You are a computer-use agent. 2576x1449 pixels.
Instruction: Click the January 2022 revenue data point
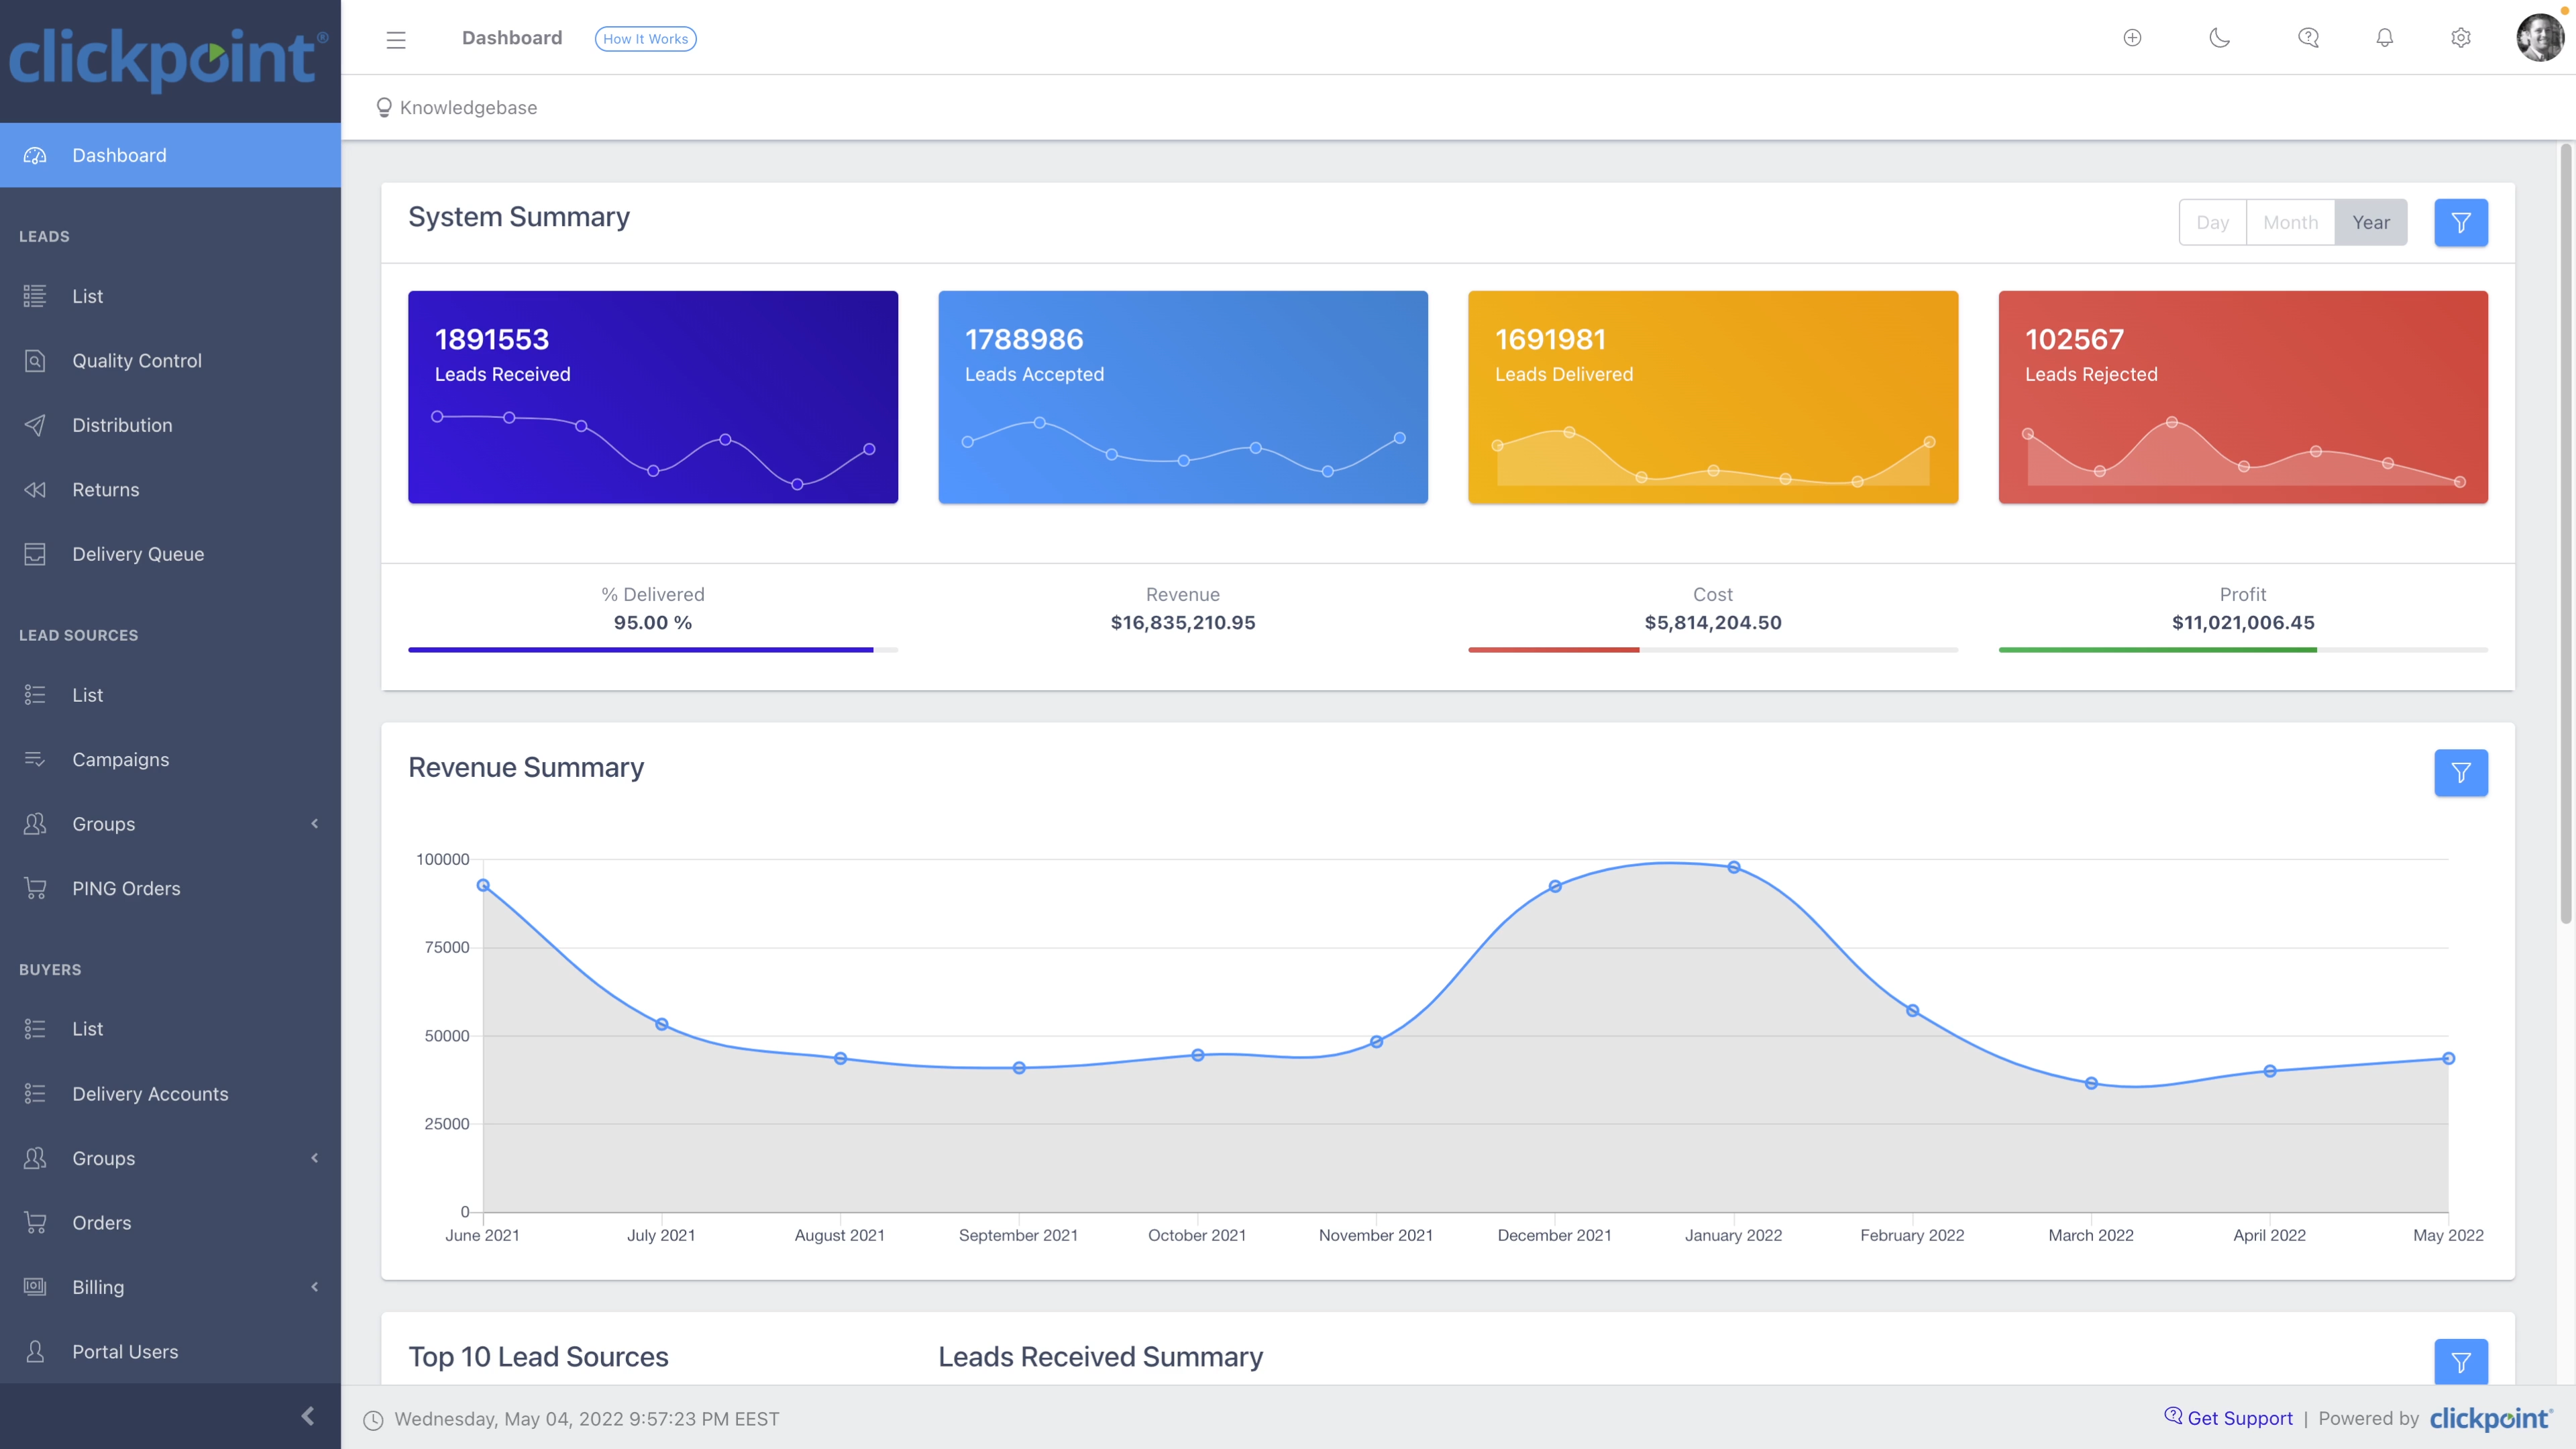click(x=1734, y=867)
